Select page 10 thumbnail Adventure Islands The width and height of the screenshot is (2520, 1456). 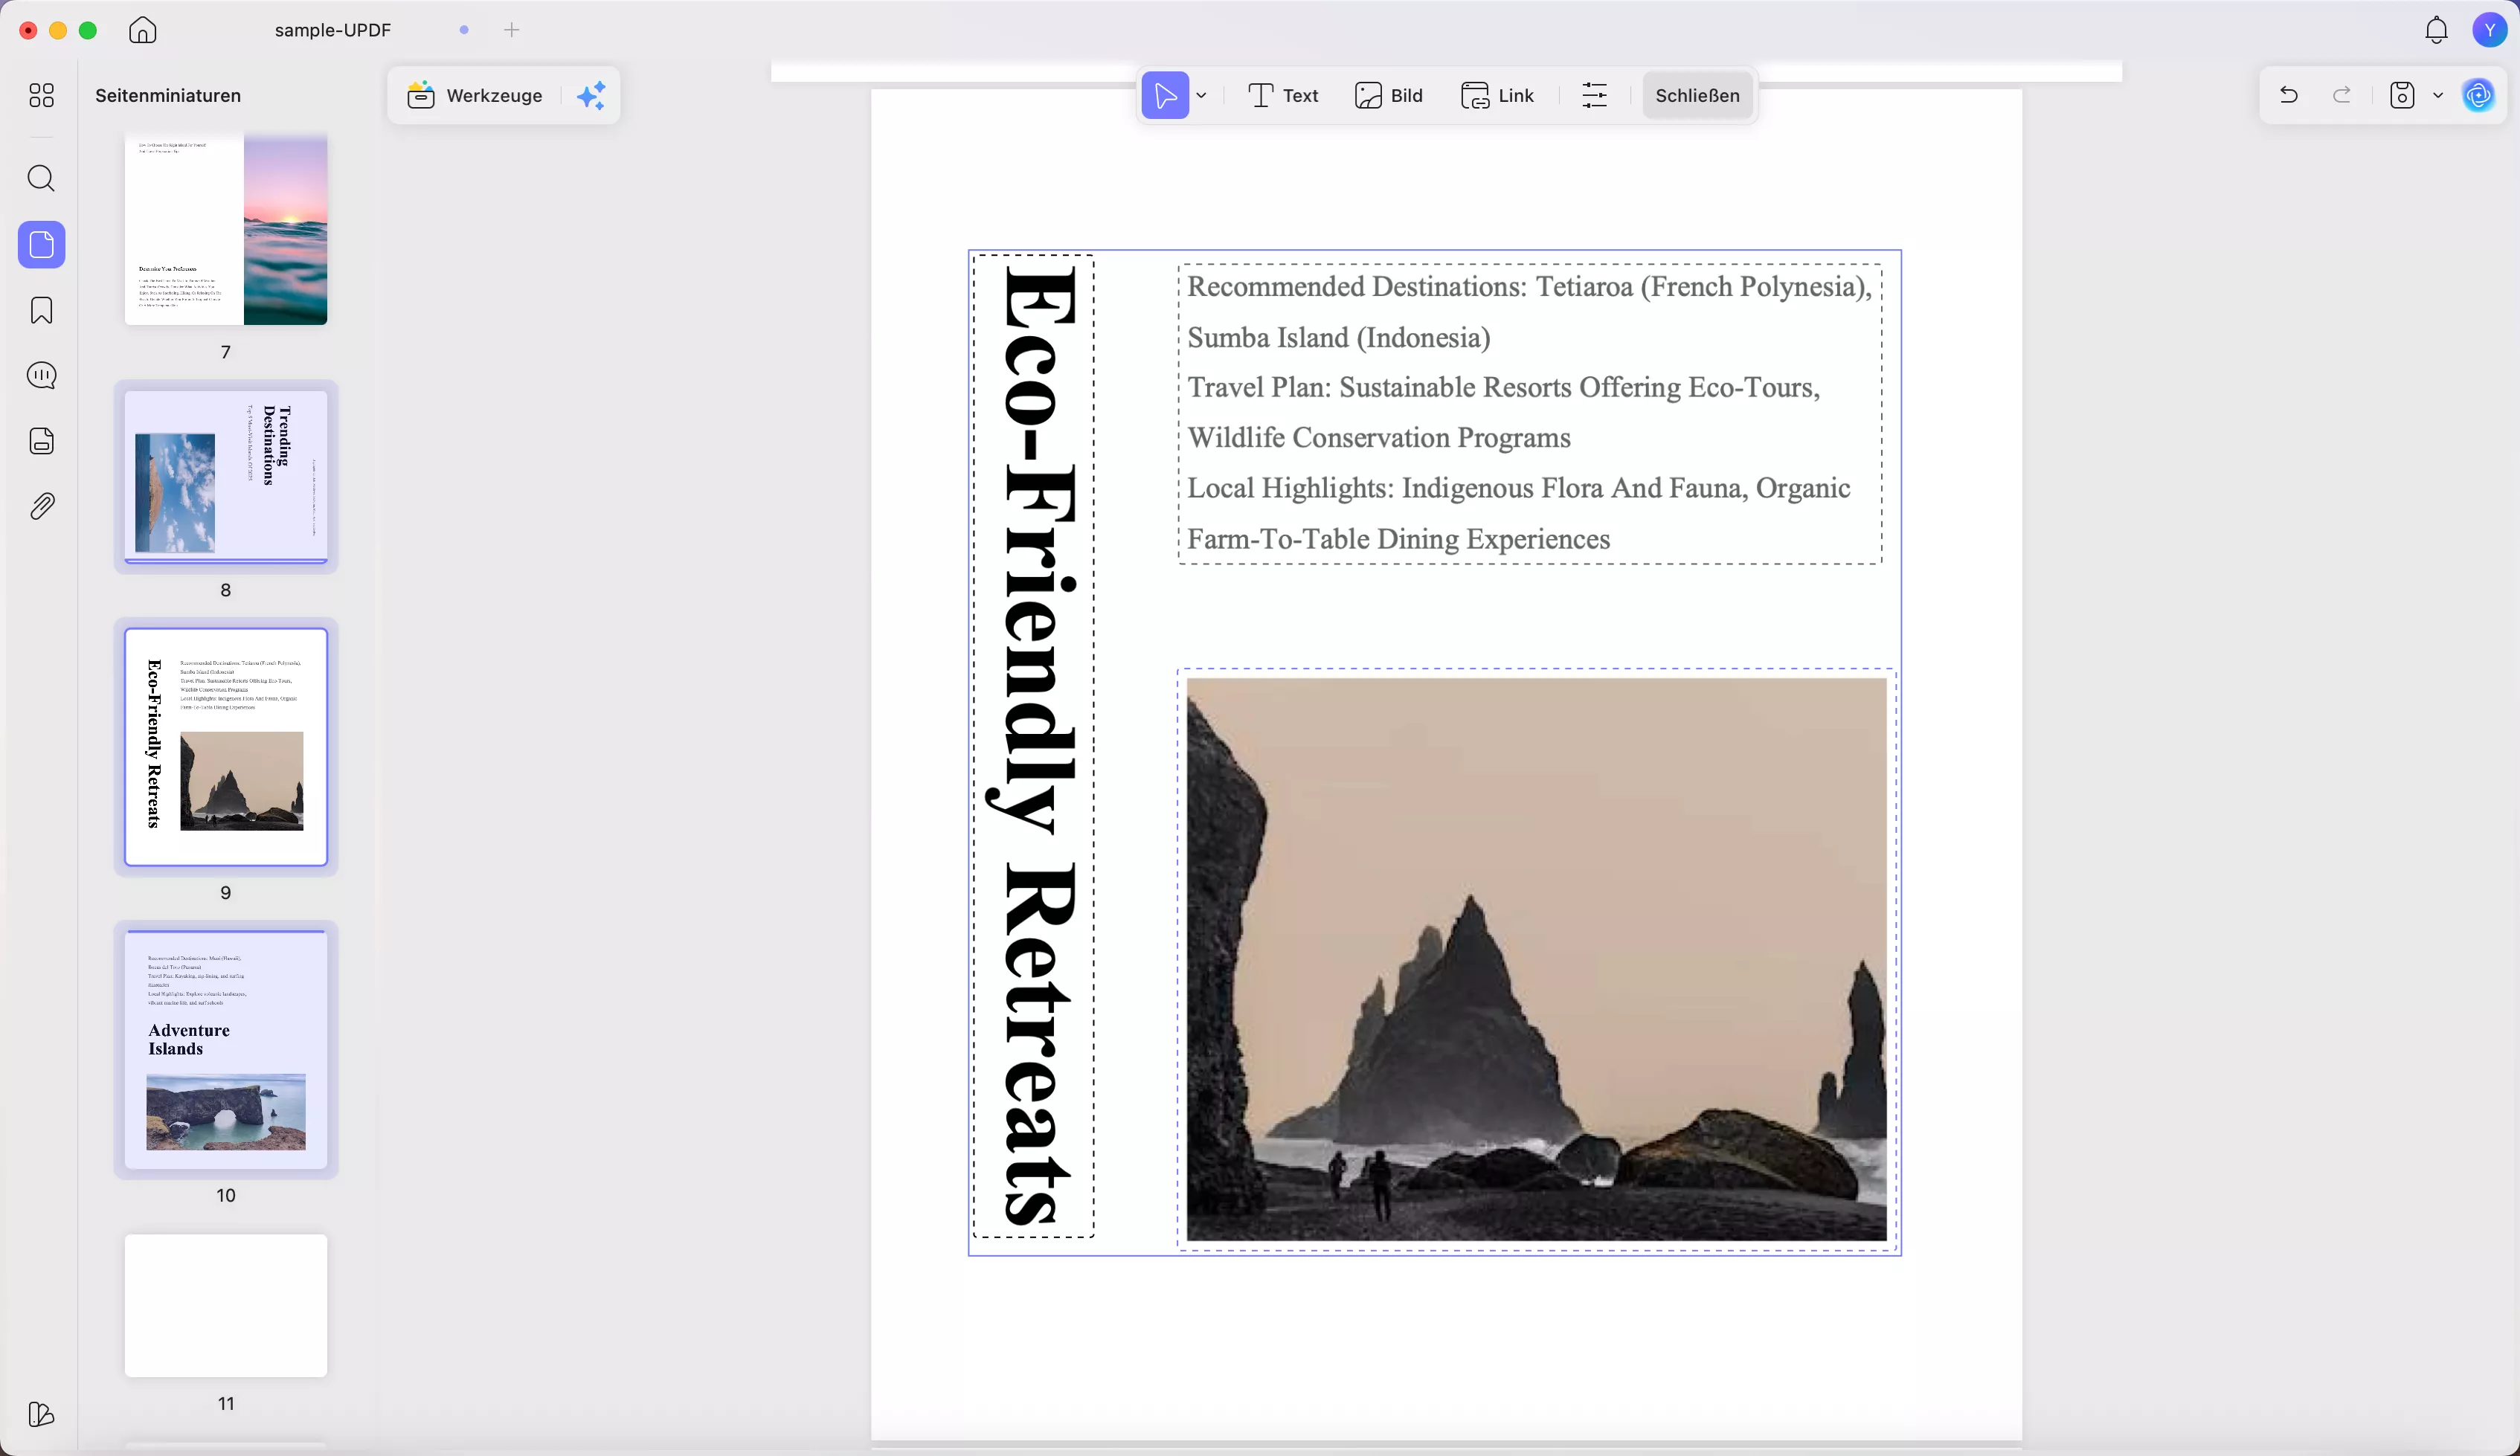226,1049
